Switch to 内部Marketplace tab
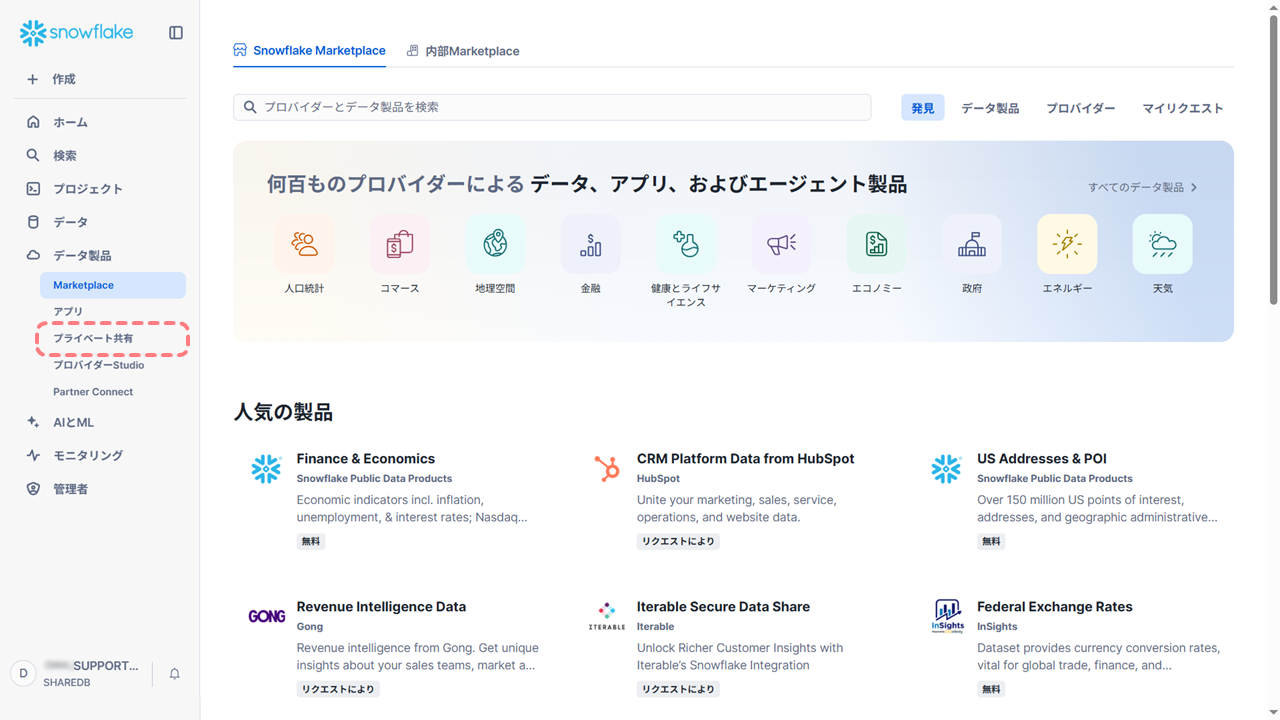Screen dimensions: 1280x720 463,51
